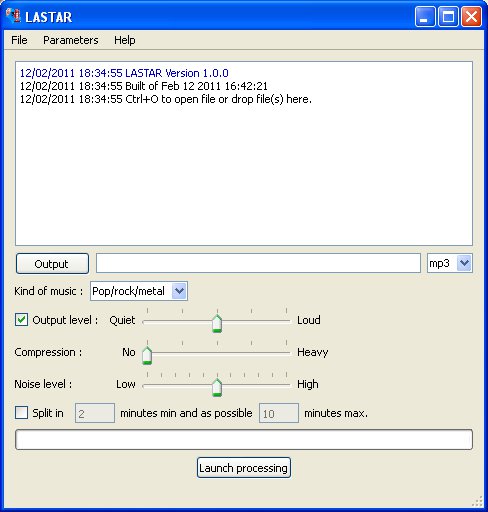Screen dimensions: 488x512
Task: Close the LASTAR window
Action: point(471,17)
